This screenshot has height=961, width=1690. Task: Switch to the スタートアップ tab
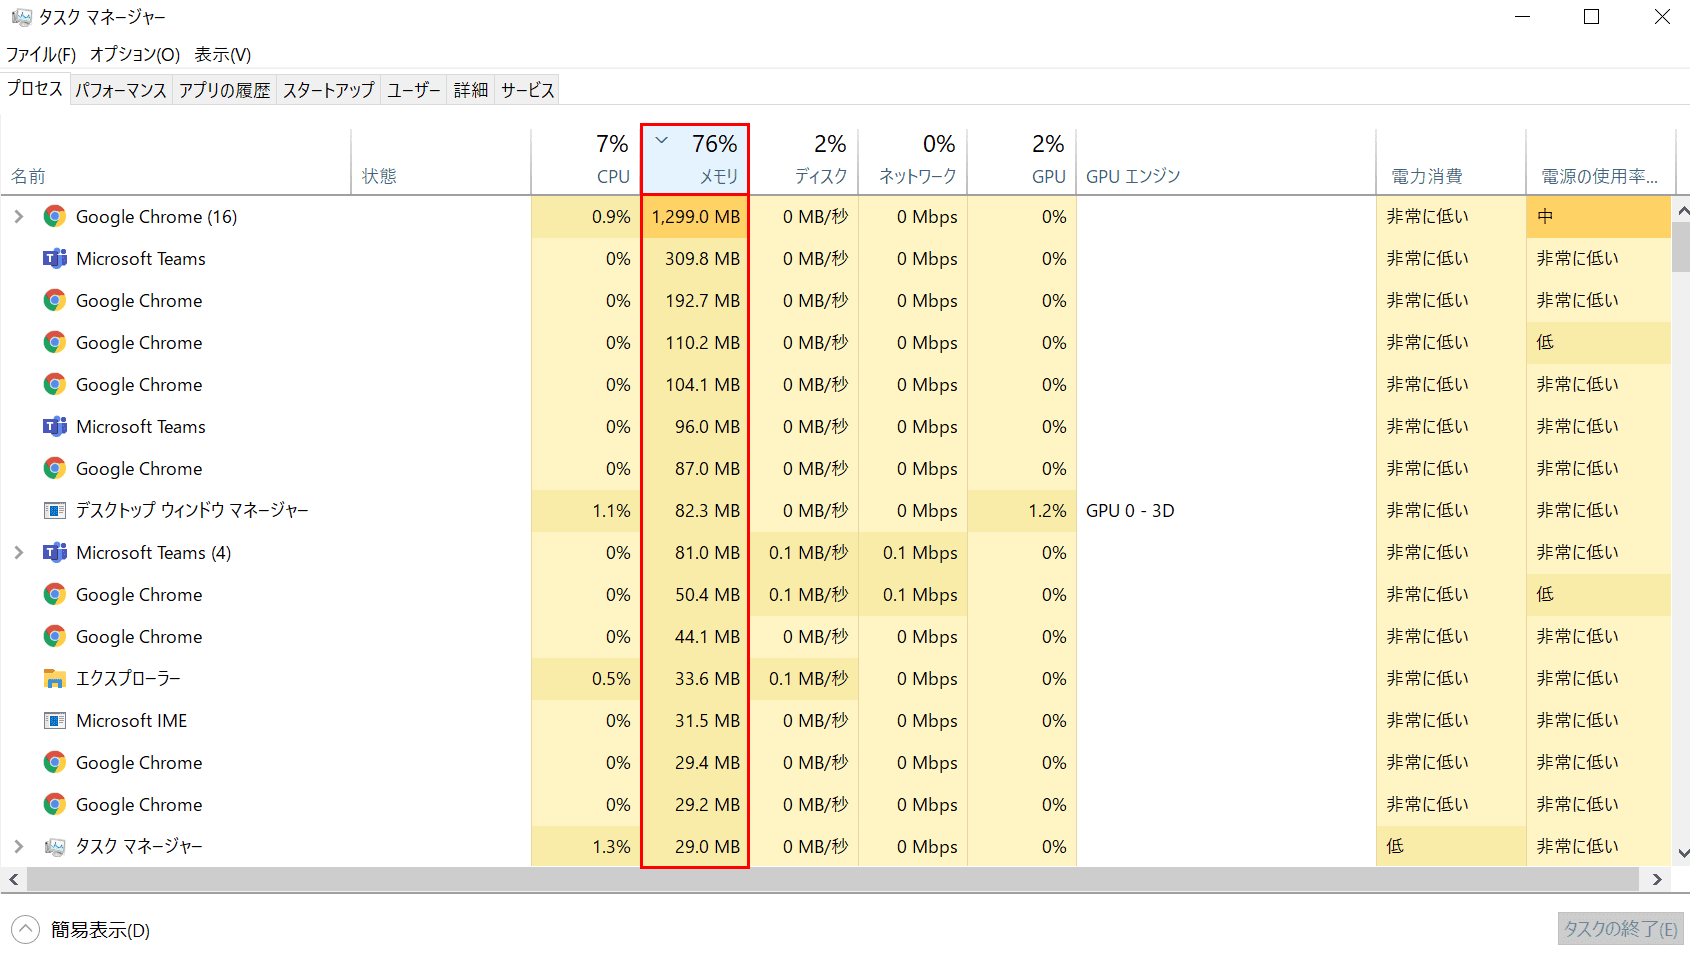[x=328, y=90]
